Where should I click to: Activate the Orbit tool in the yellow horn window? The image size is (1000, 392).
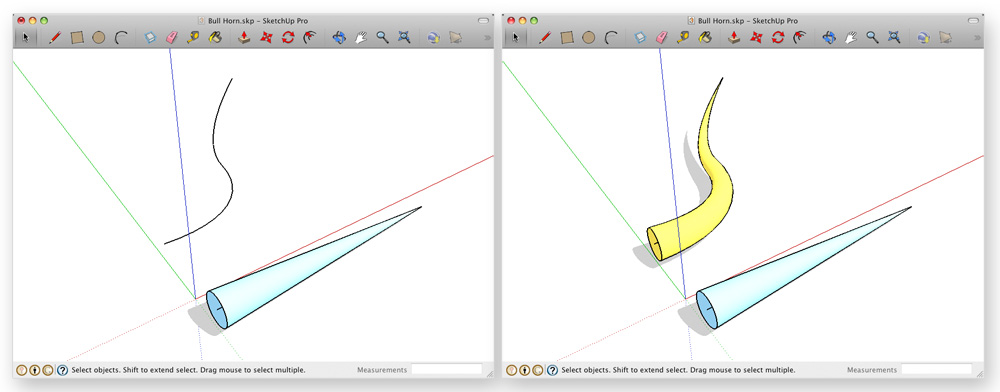[x=828, y=38]
